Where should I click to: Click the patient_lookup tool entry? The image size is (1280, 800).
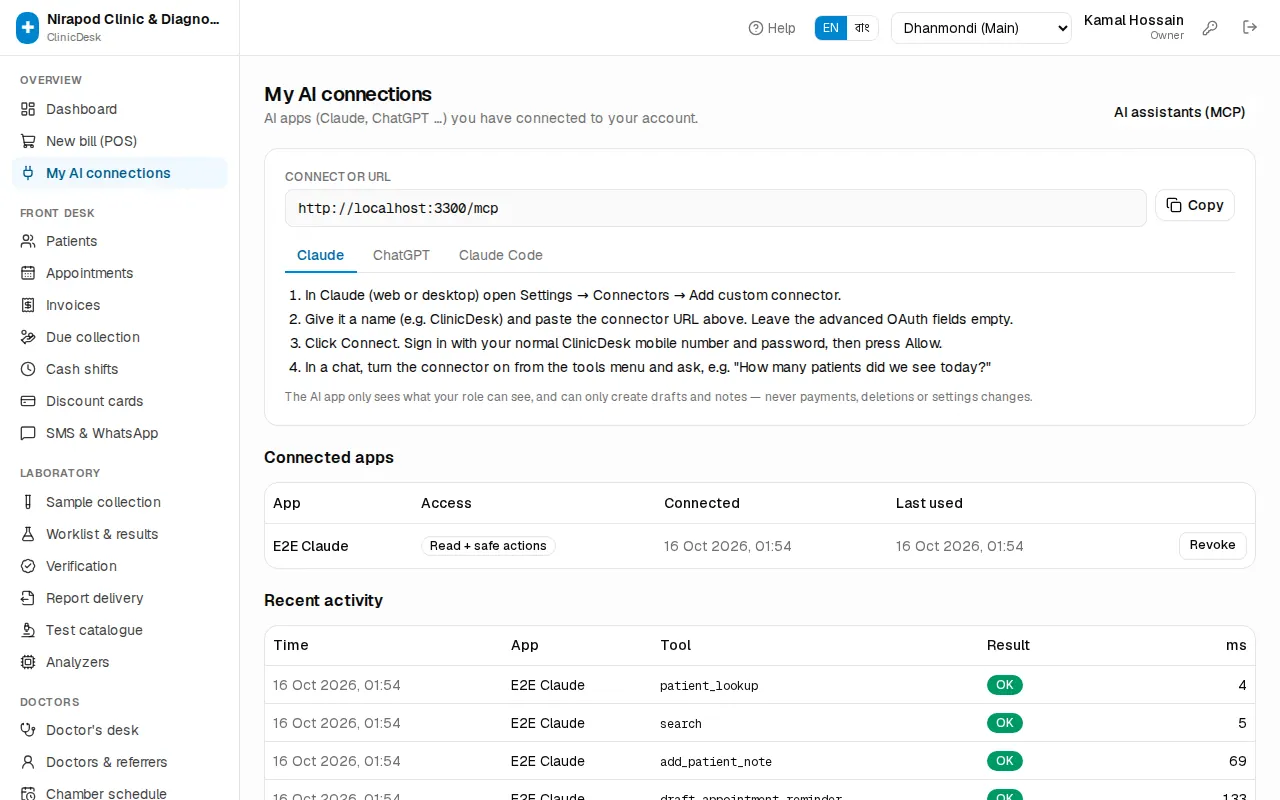tap(709, 686)
